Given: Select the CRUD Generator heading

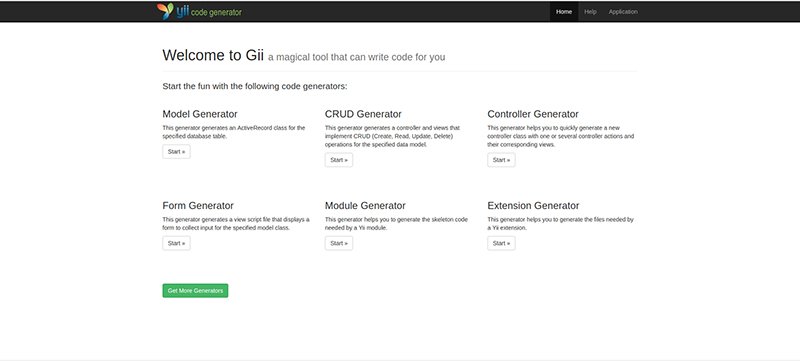Looking at the screenshot, I should point(363,114).
